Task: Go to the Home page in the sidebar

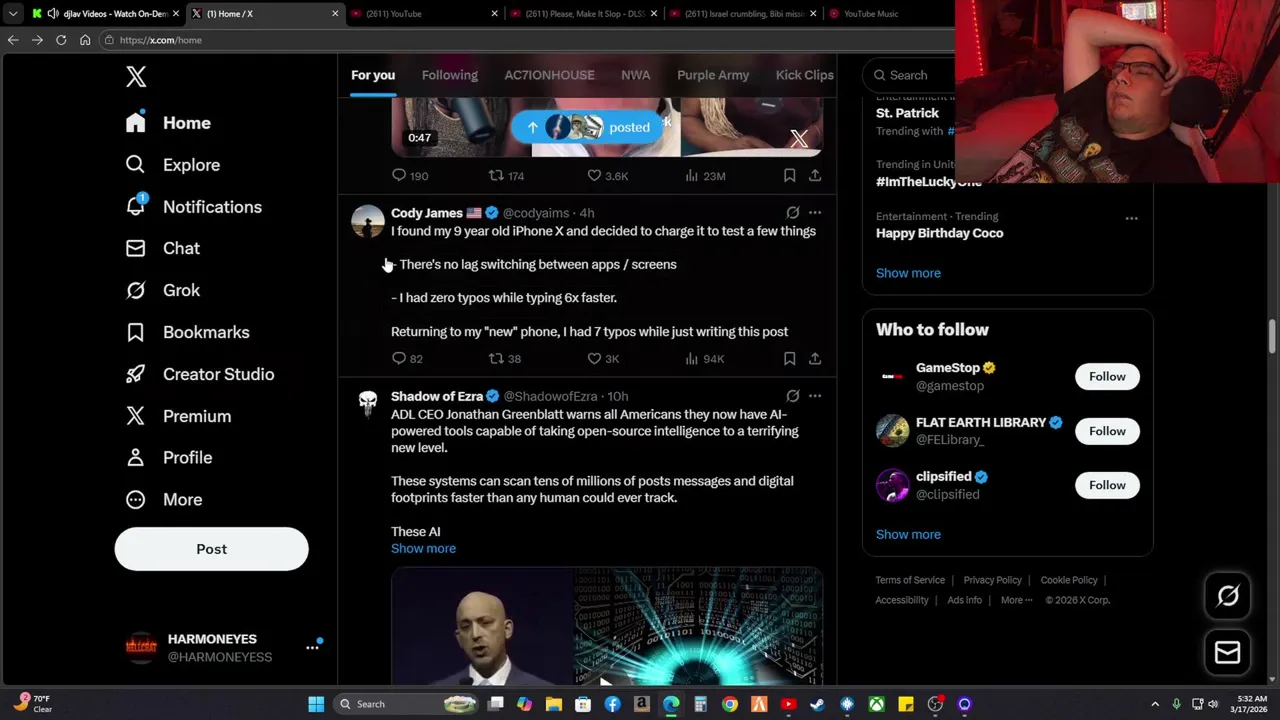Action: tap(168, 123)
